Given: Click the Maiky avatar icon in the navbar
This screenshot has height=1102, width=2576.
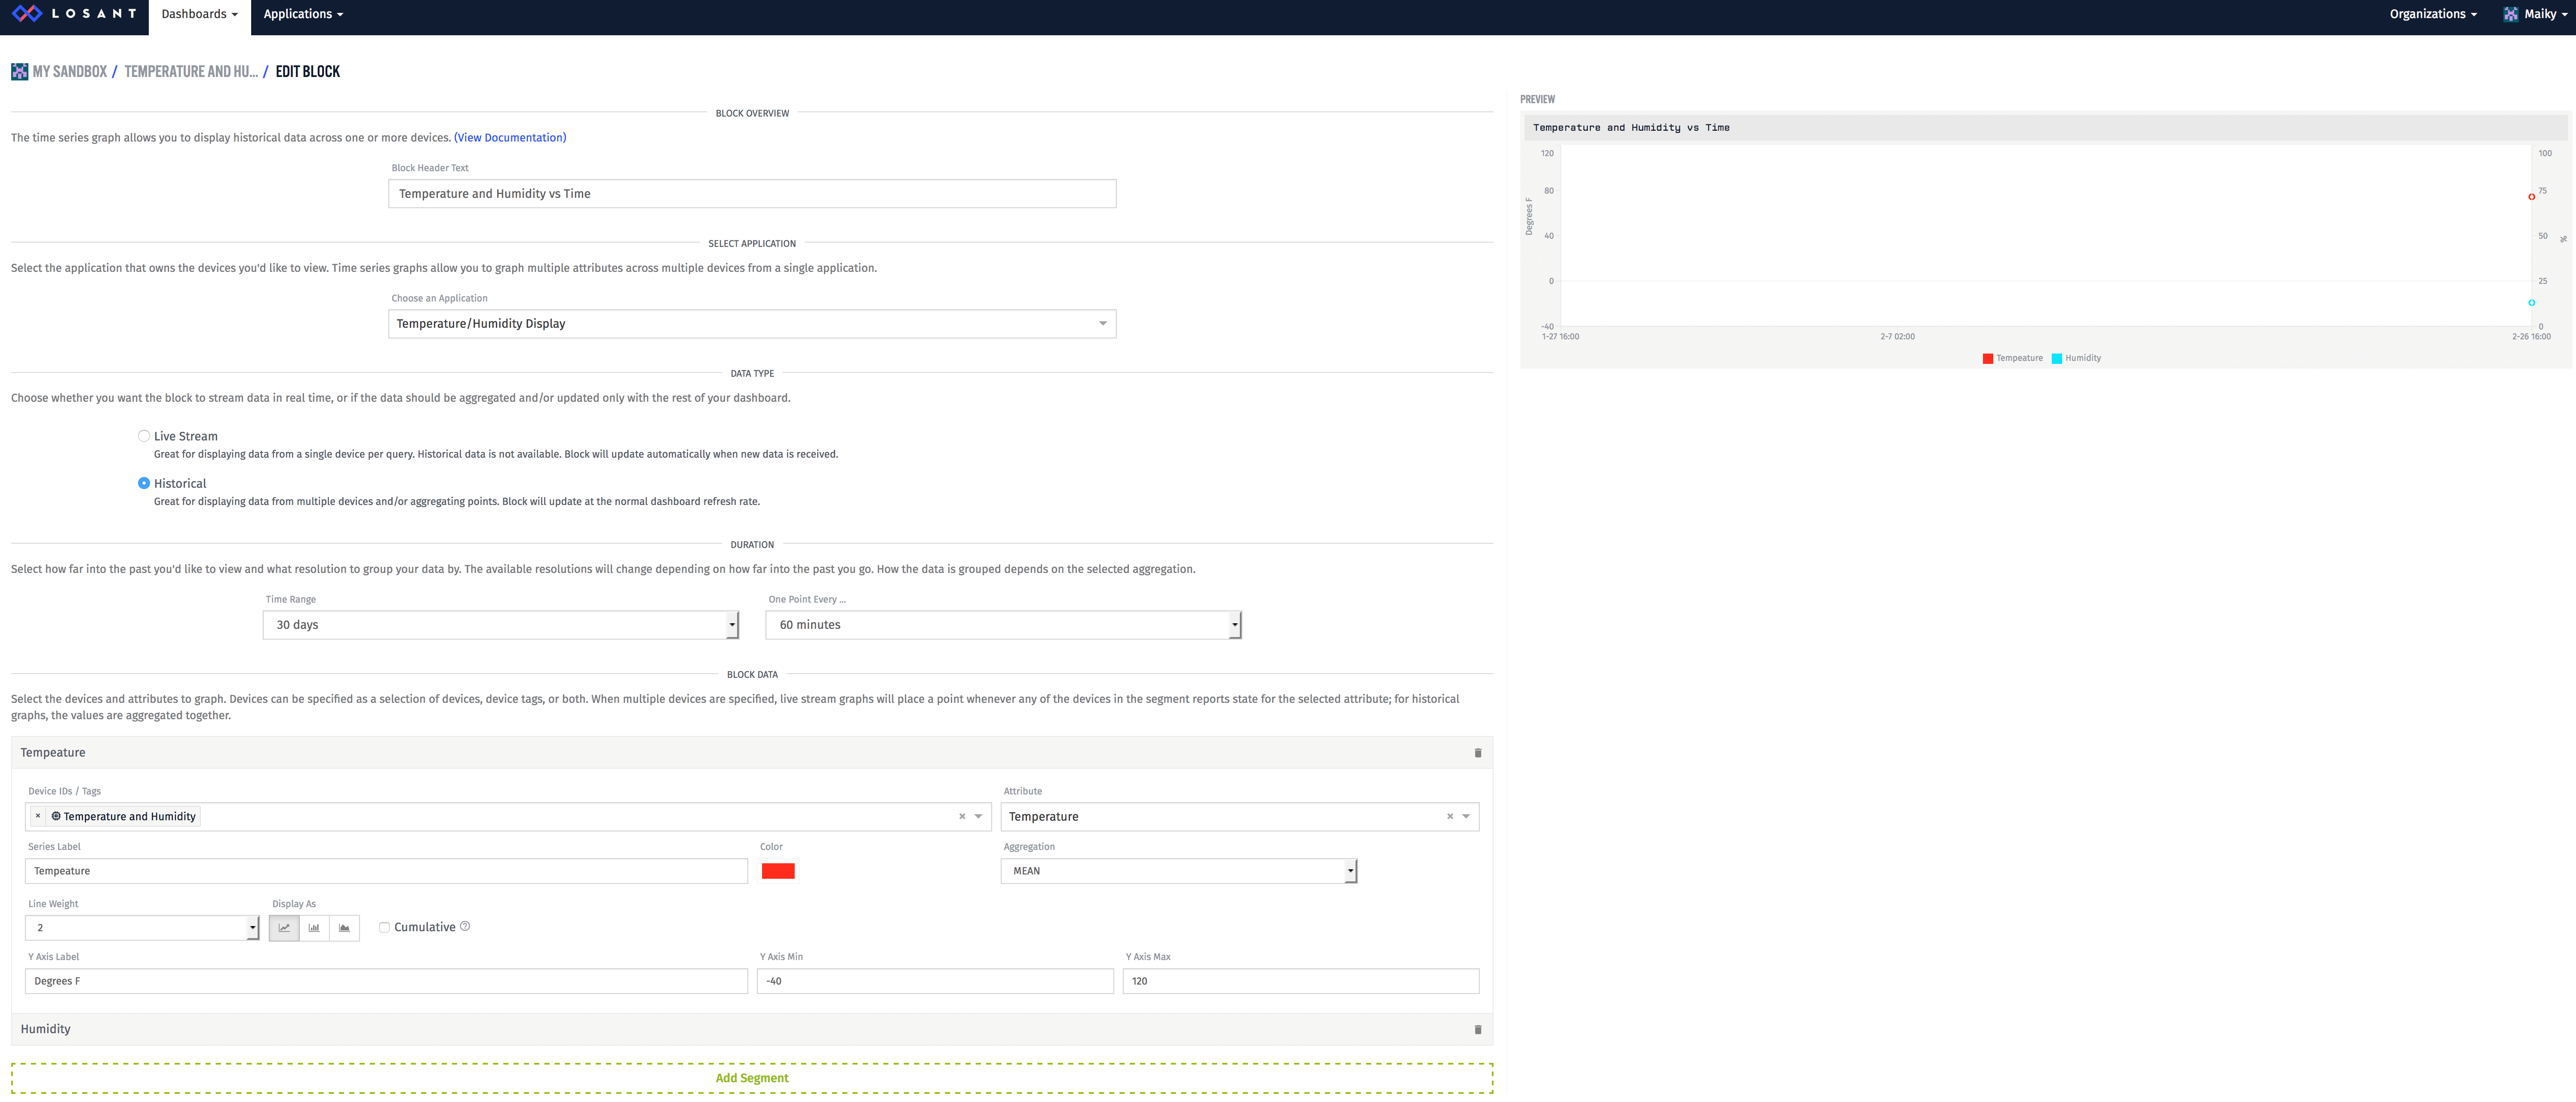Looking at the screenshot, I should (x=2510, y=14).
